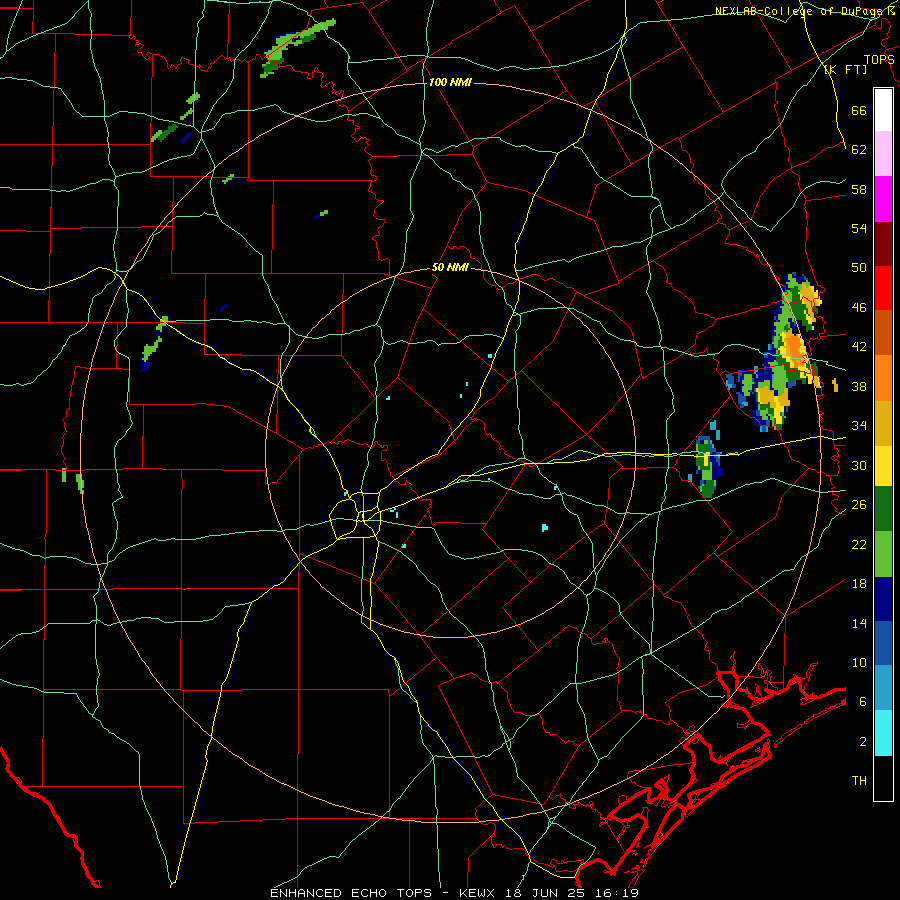Click the light green legend swatch near 22

883,554
